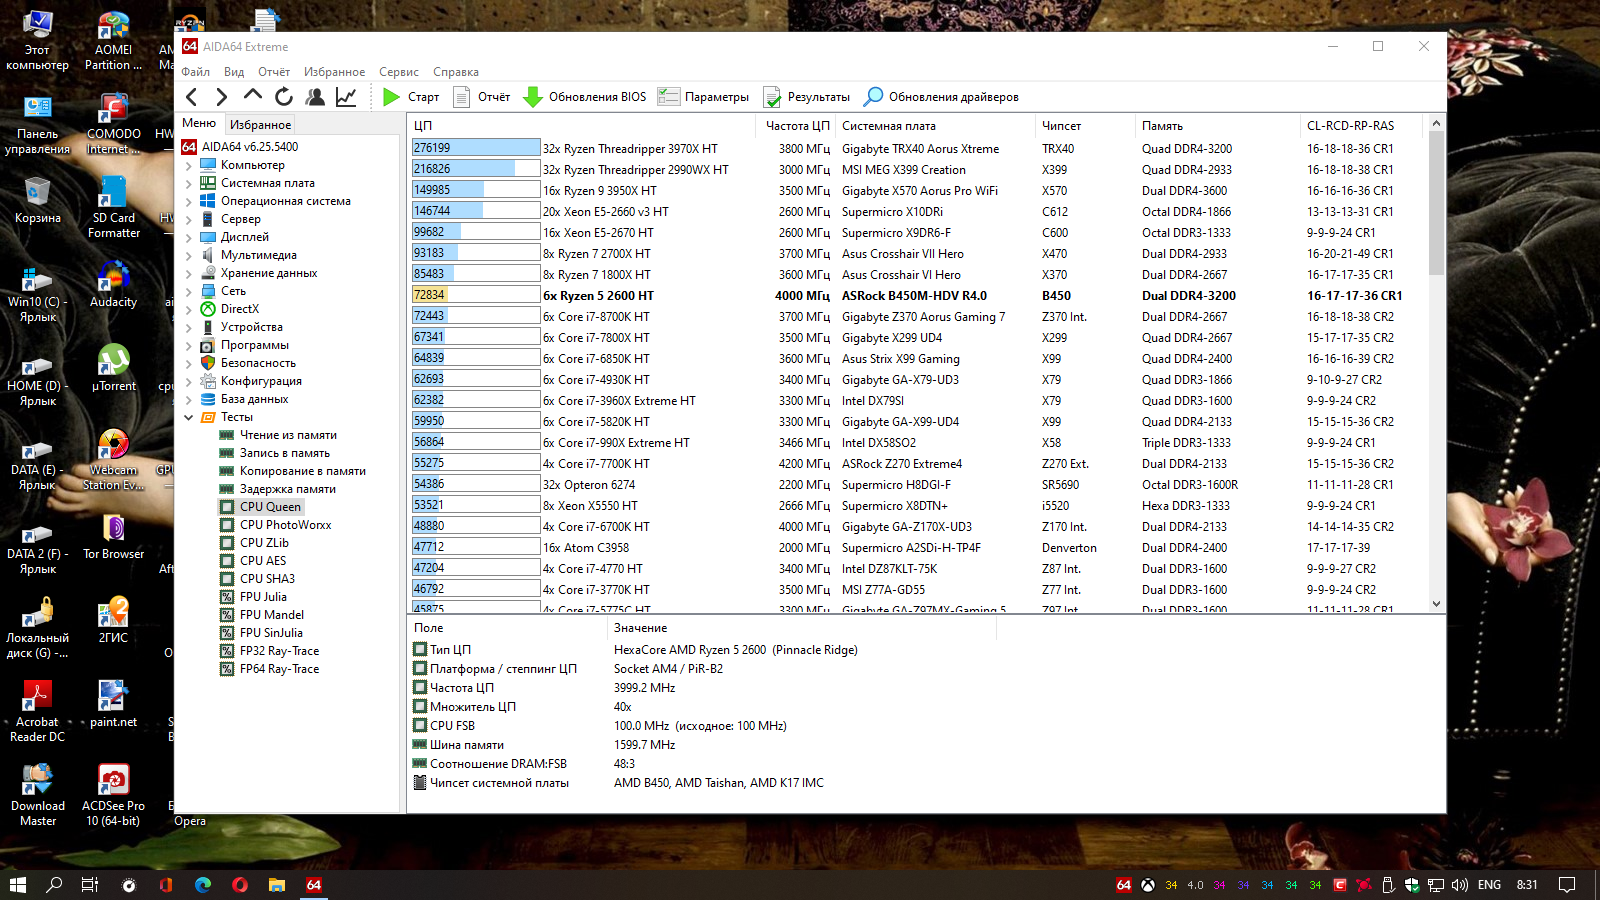Expand the Компьютер tree node
Image resolution: width=1600 pixels, height=900 pixels.
point(189,165)
